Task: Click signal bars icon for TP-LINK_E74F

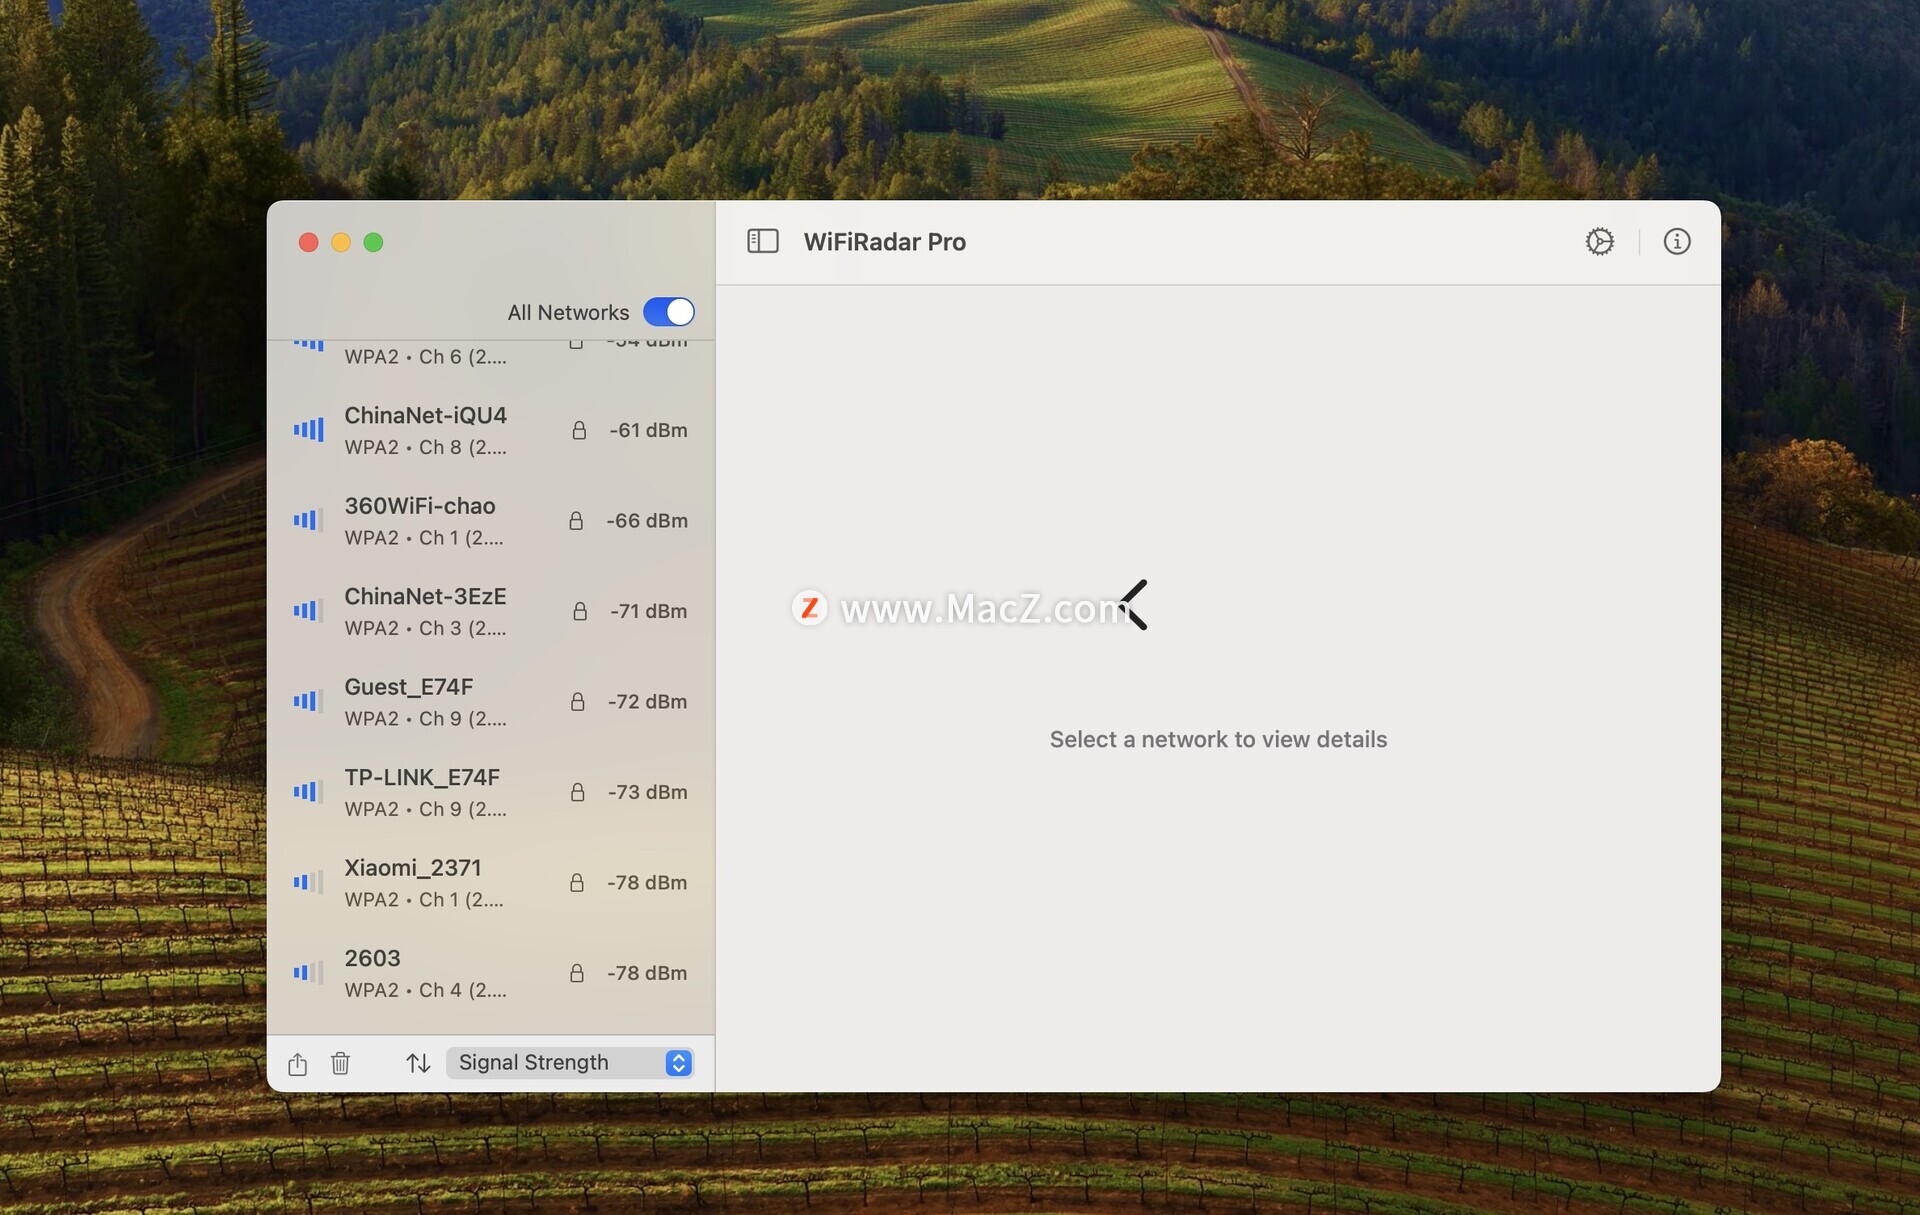Action: click(x=308, y=792)
